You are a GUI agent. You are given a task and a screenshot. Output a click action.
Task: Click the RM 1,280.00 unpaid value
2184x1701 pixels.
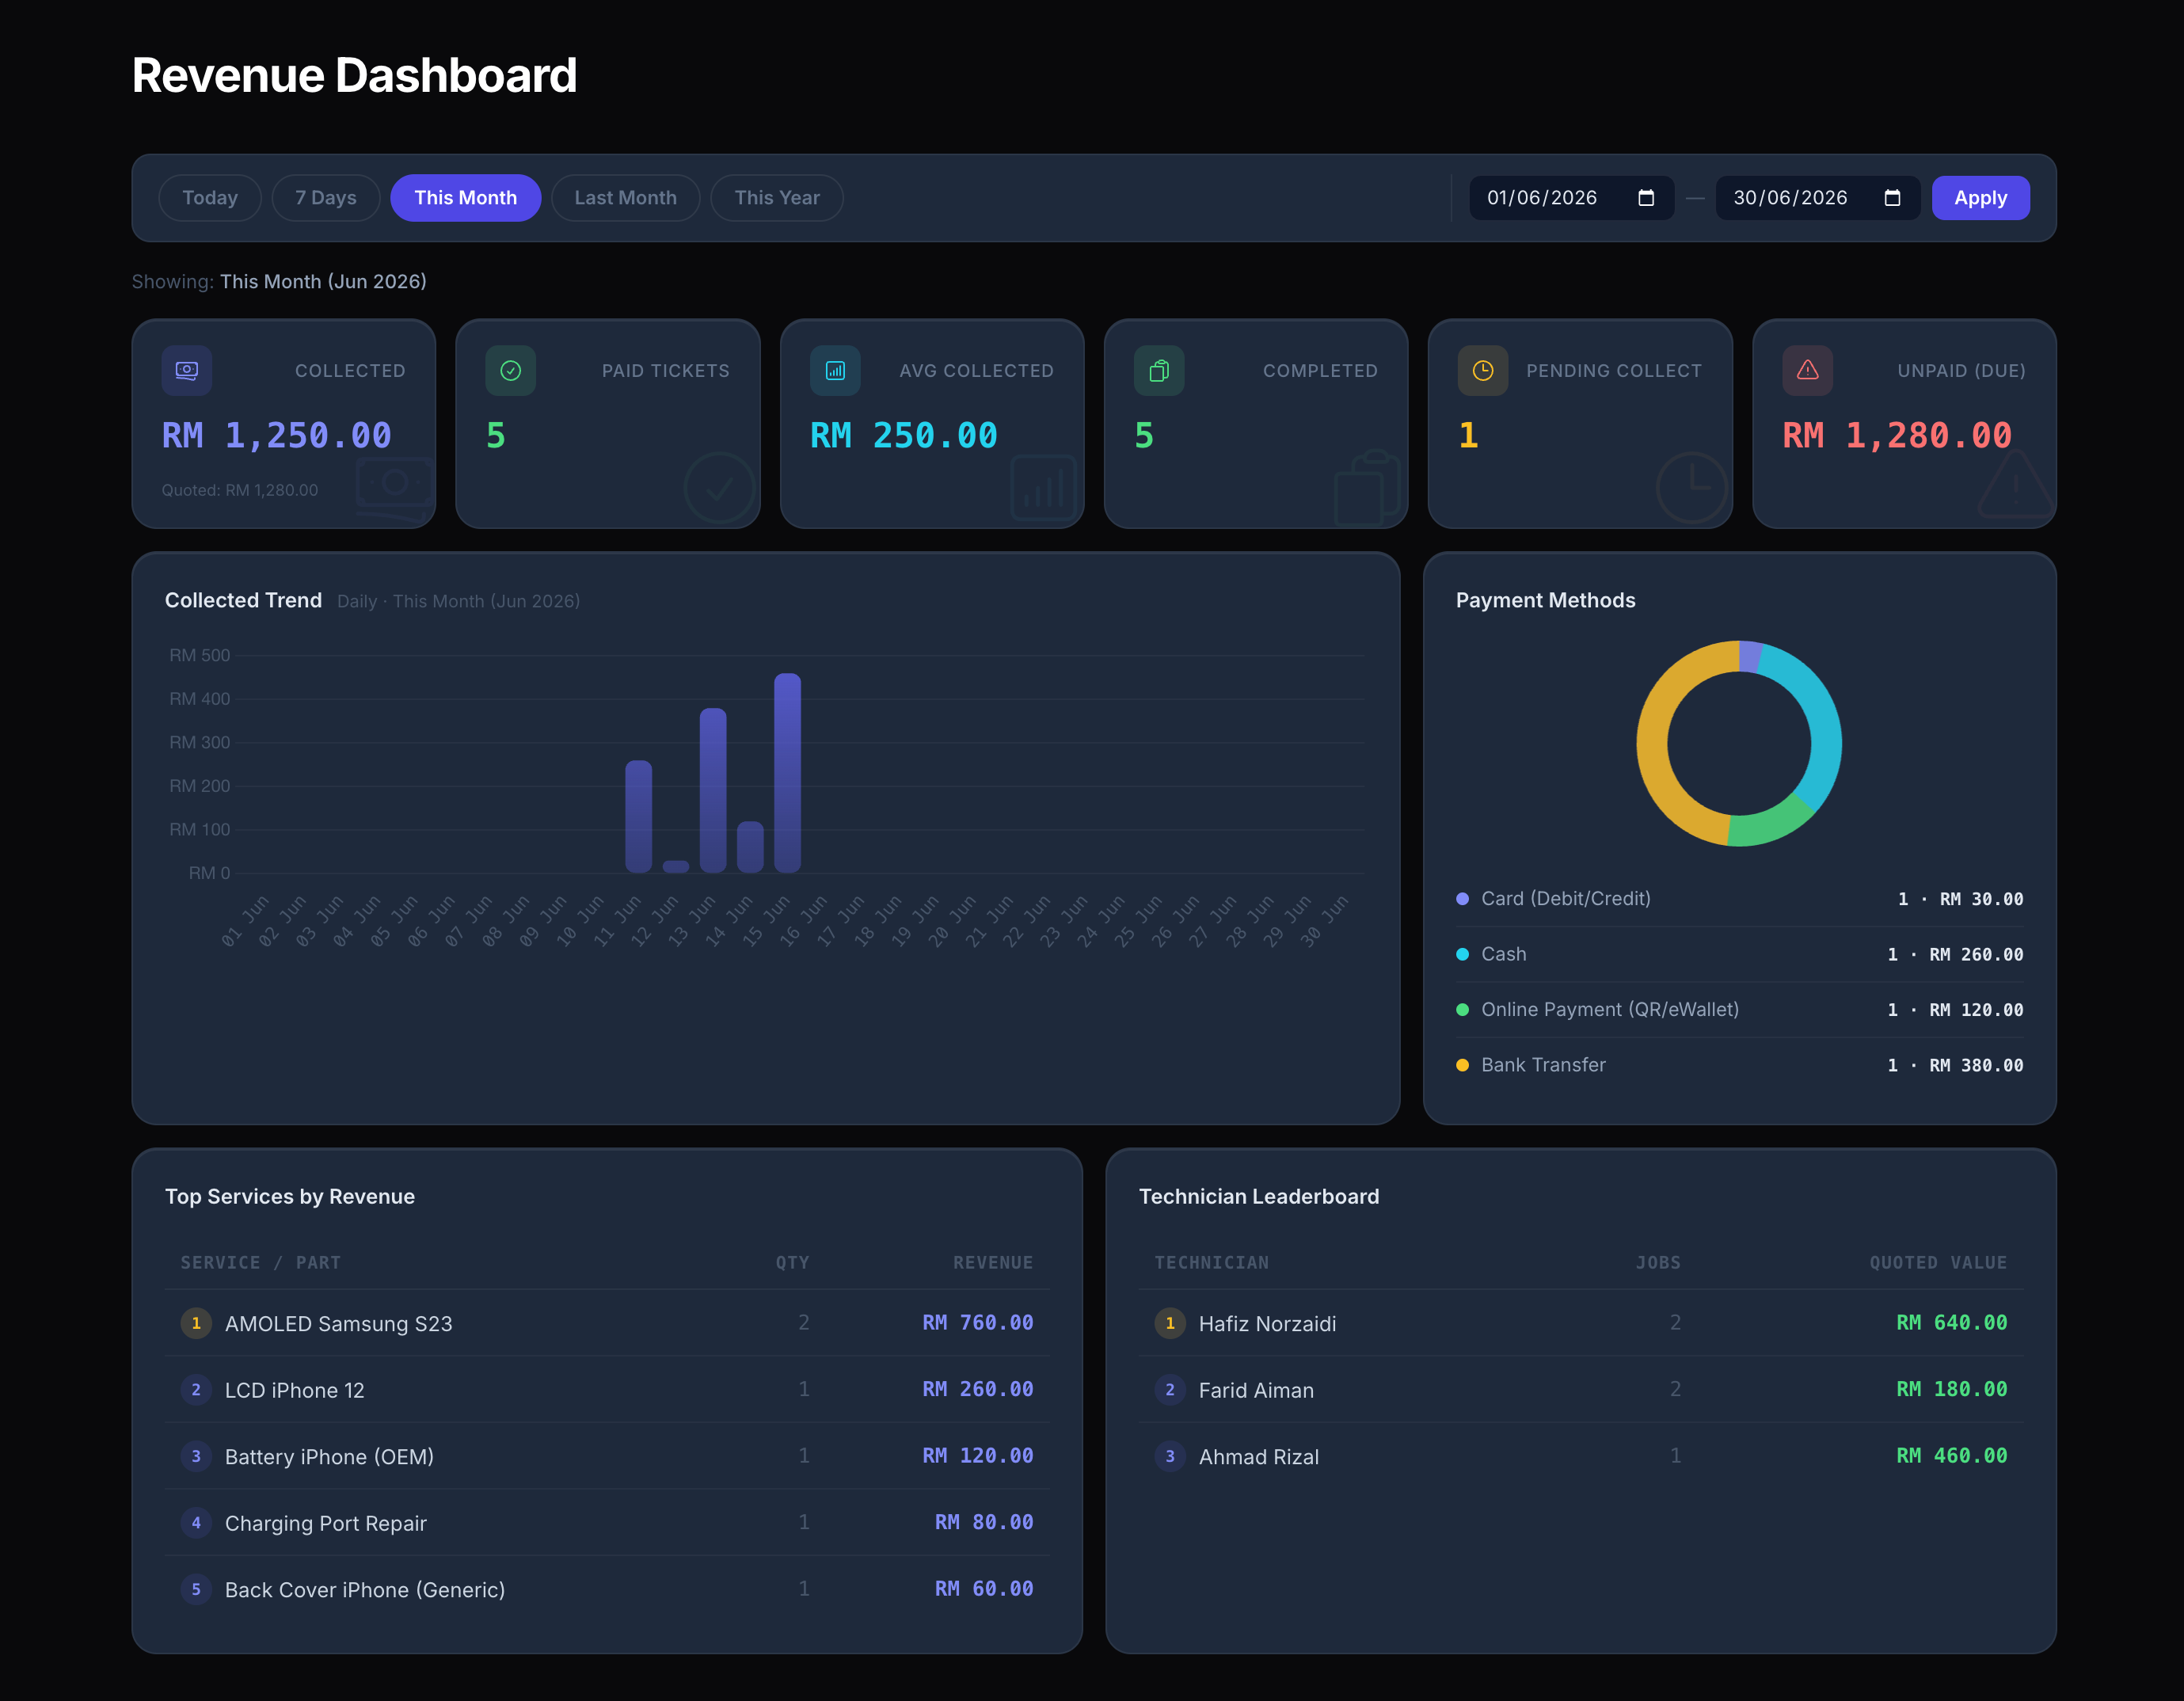(x=1897, y=435)
